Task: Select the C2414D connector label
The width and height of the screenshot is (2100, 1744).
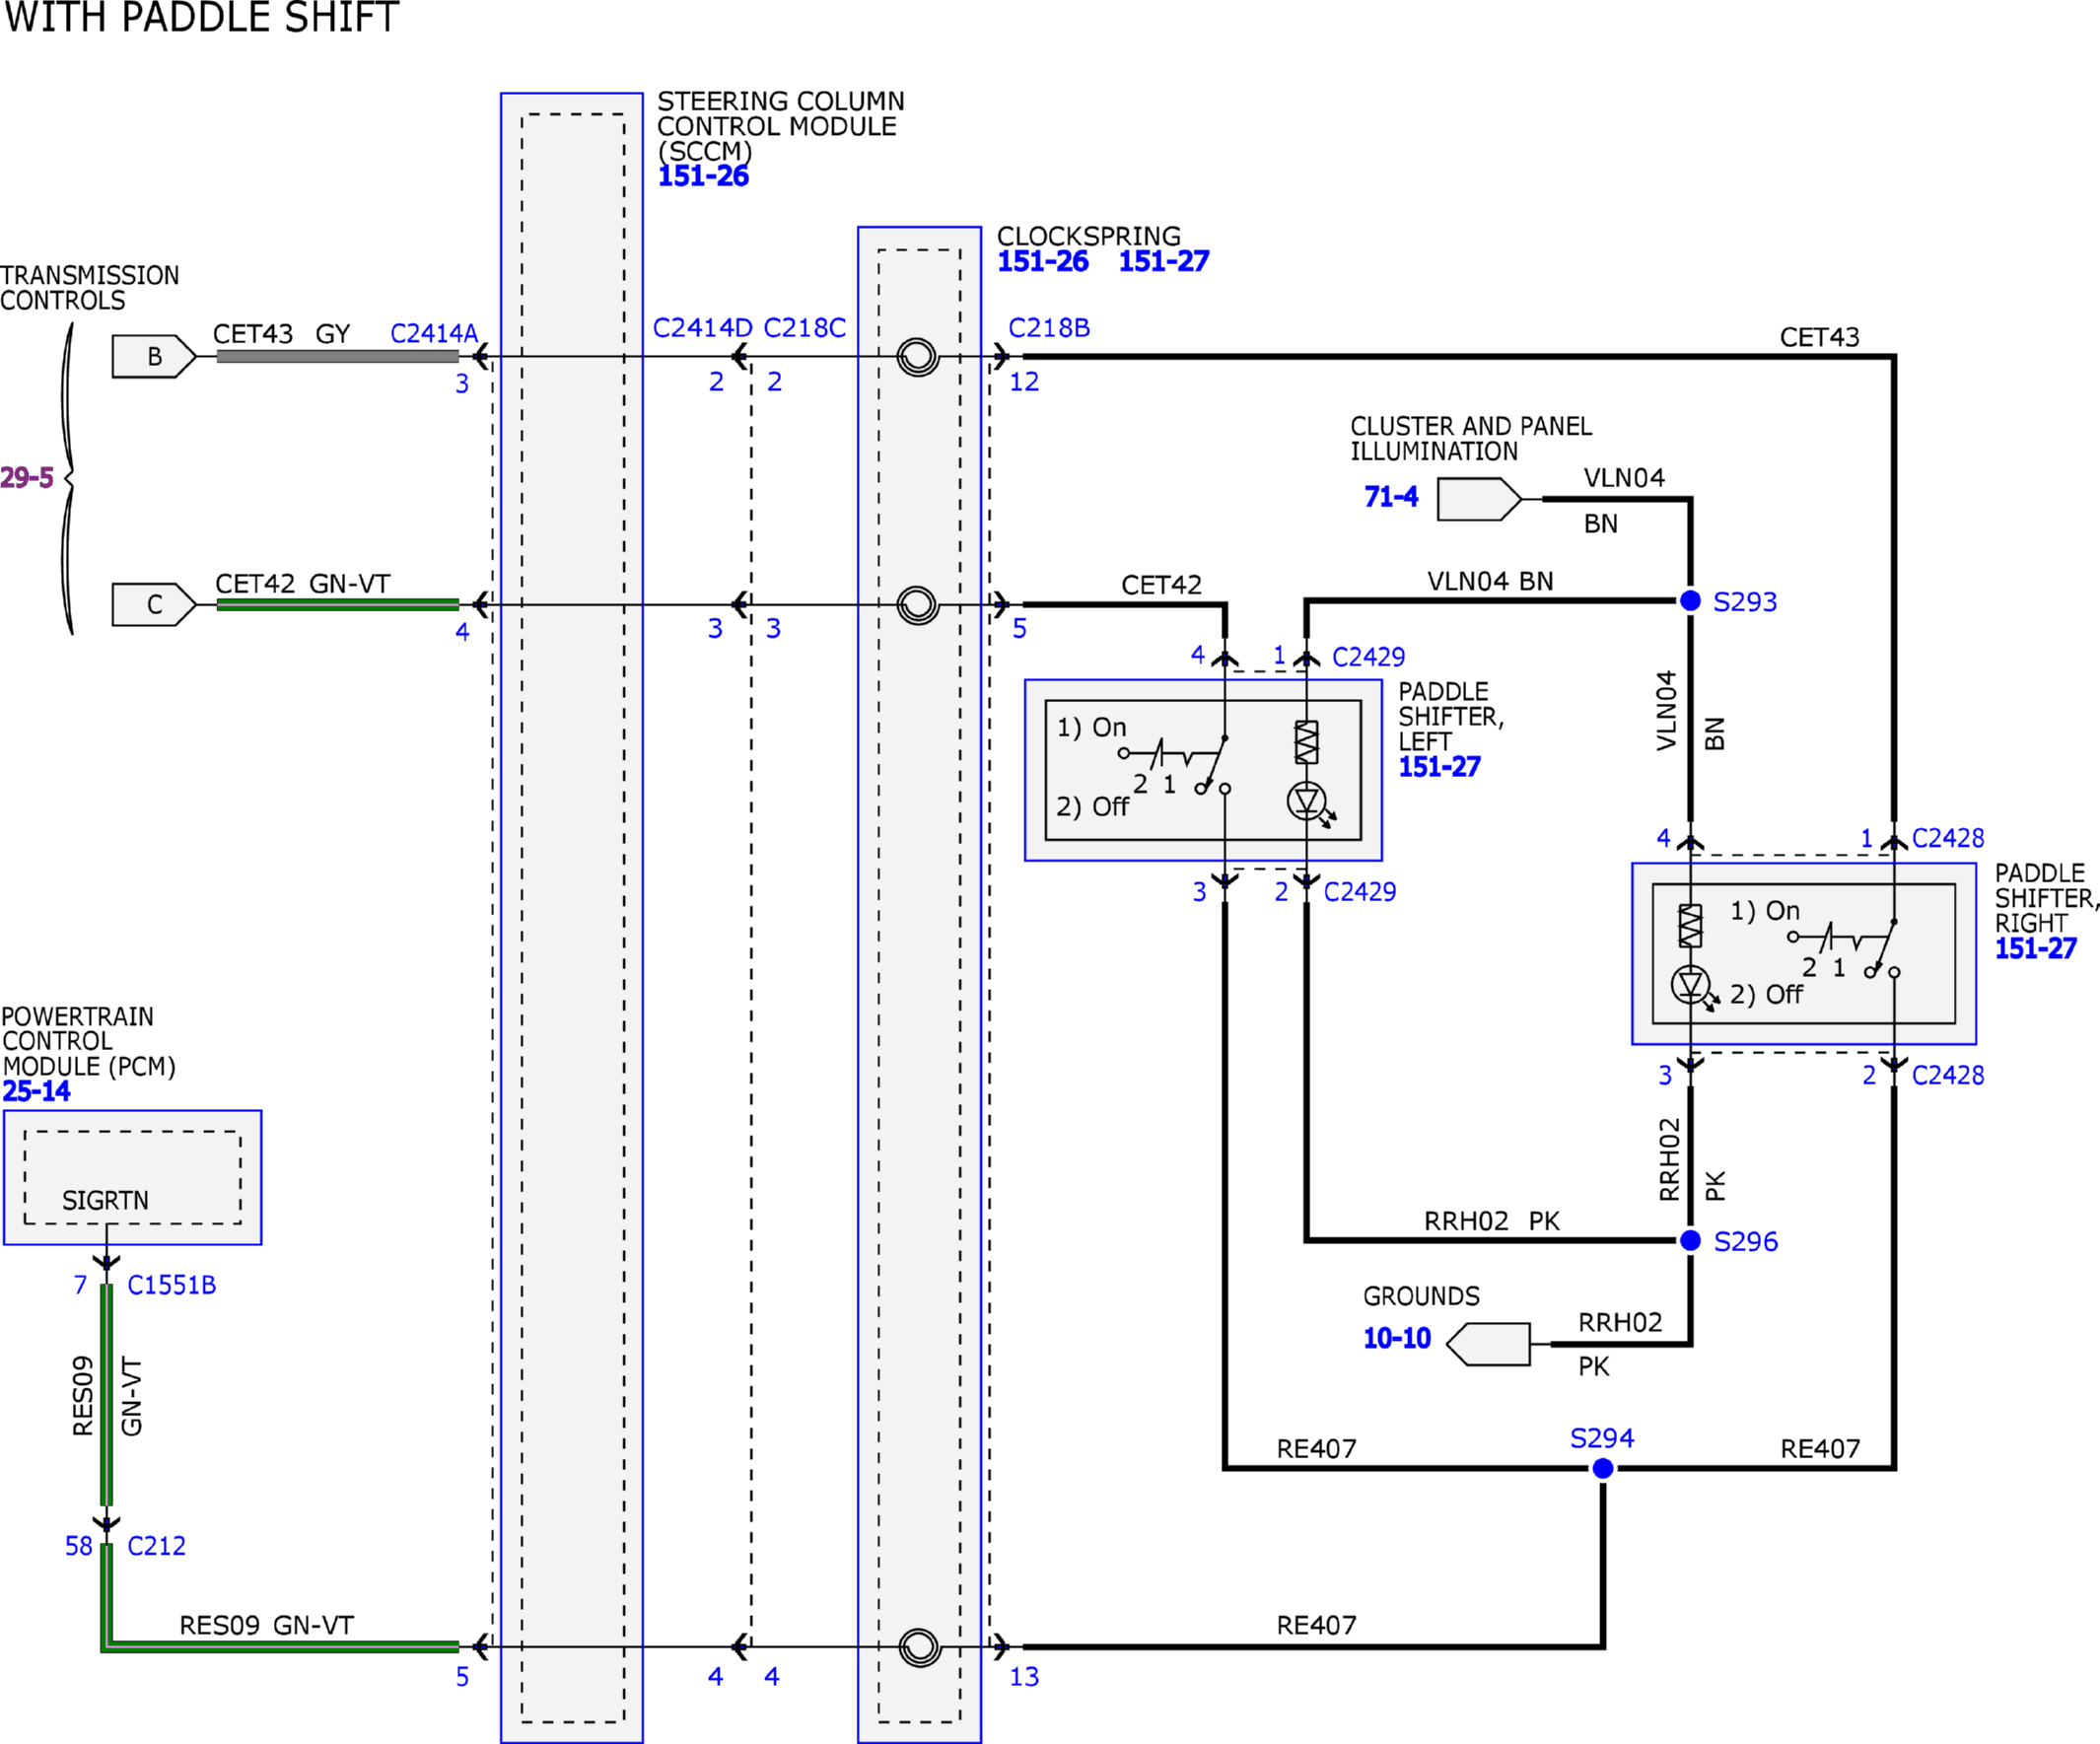Action: point(702,328)
